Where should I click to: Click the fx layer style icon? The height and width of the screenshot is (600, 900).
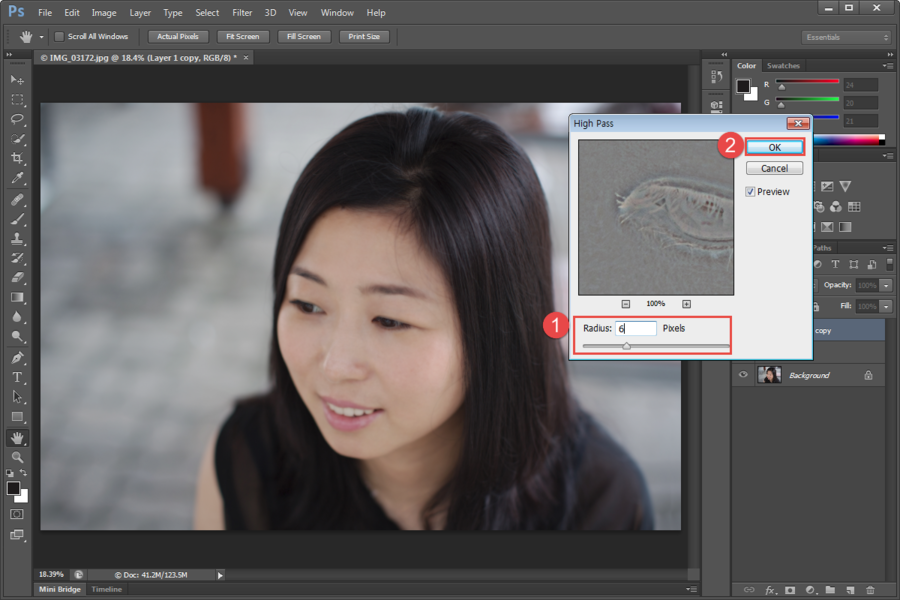[770, 590]
